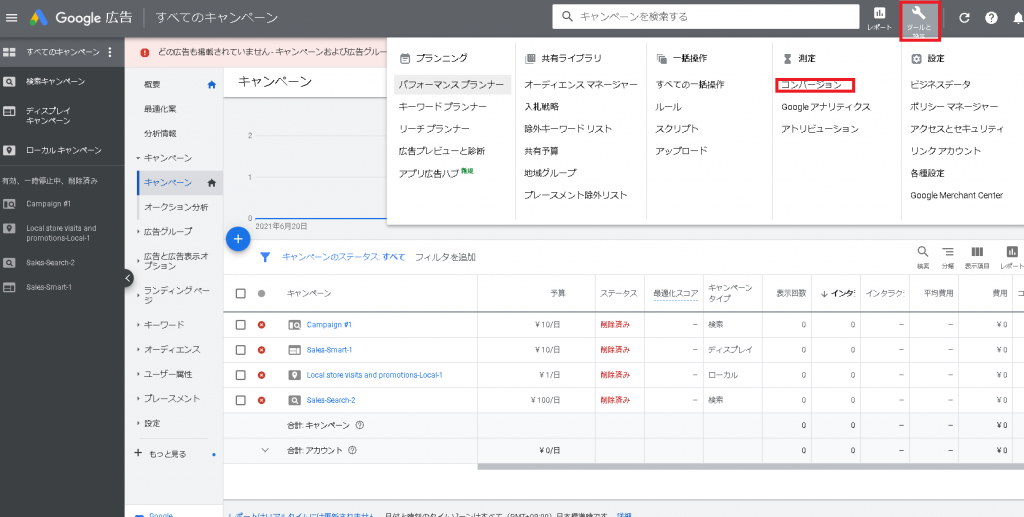The height and width of the screenshot is (517, 1024).
Task: Click removed status icon for Campaign #1
Action: click(x=261, y=324)
